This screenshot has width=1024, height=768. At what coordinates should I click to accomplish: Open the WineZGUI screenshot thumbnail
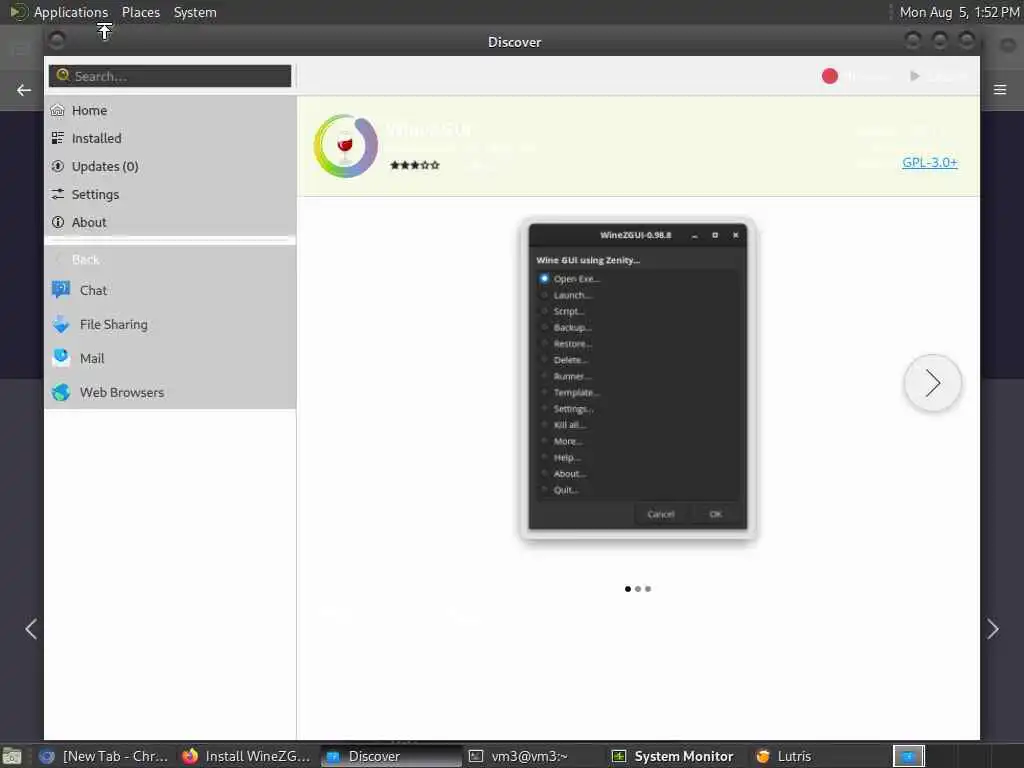click(x=637, y=377)
